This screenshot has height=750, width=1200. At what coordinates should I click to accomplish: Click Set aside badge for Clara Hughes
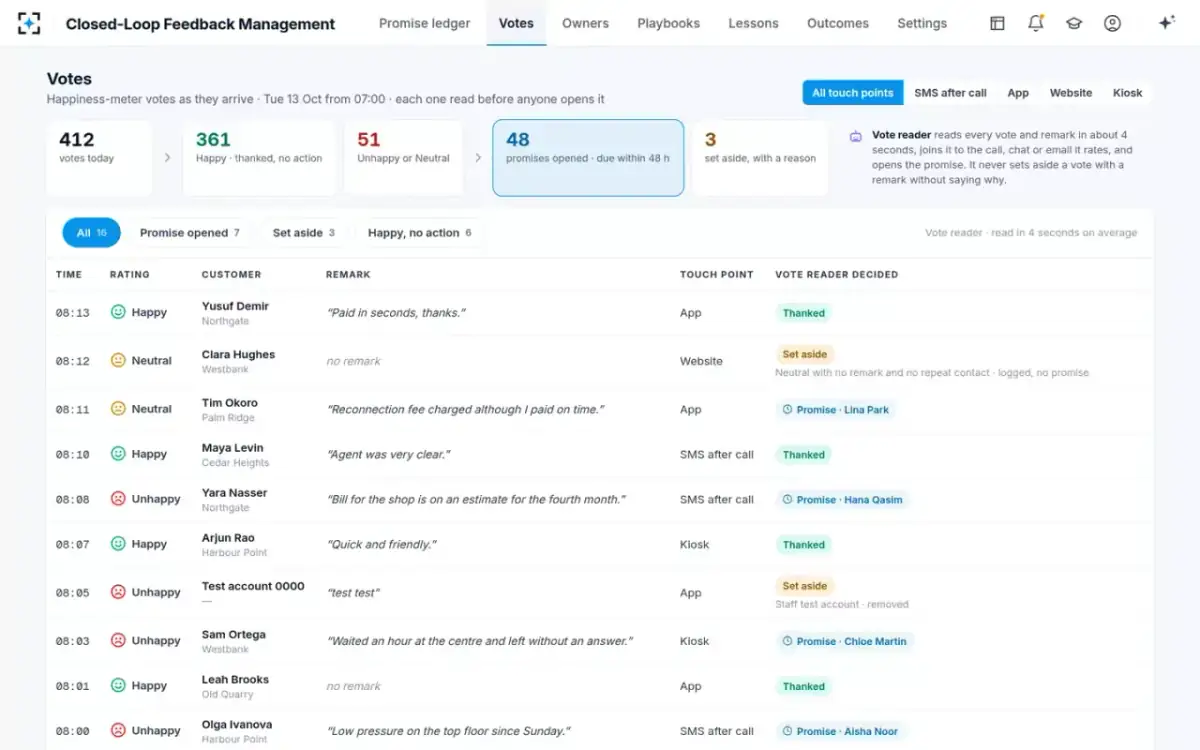pos(805,354)
